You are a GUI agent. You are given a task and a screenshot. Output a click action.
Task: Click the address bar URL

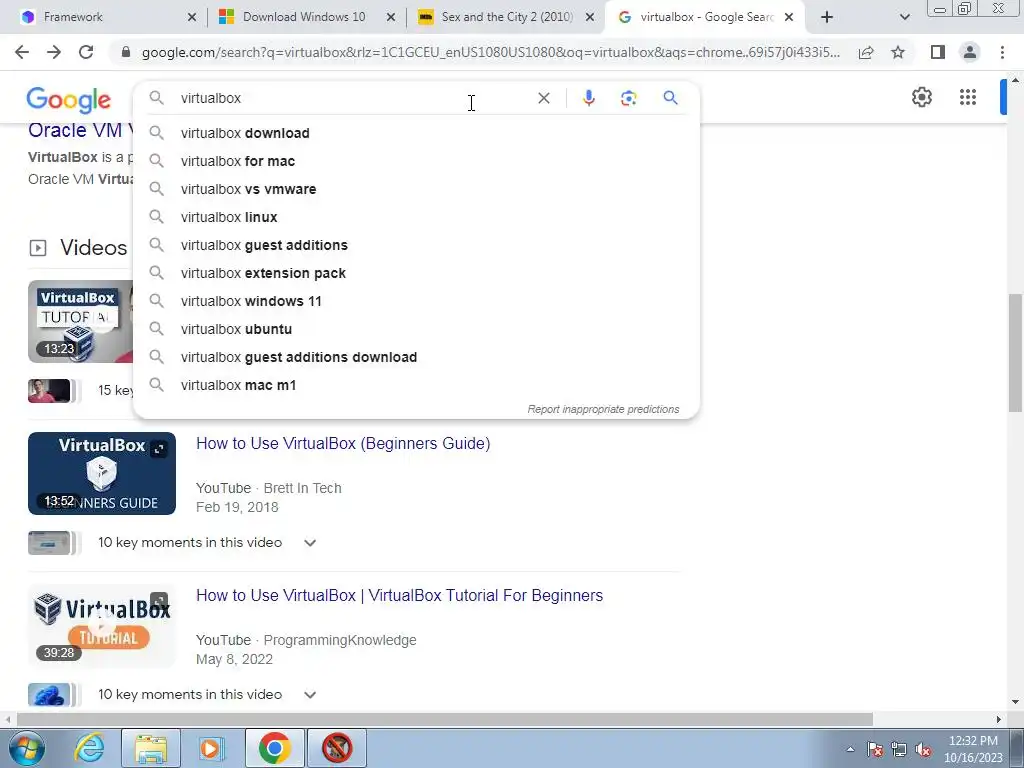tap(490, 52)
